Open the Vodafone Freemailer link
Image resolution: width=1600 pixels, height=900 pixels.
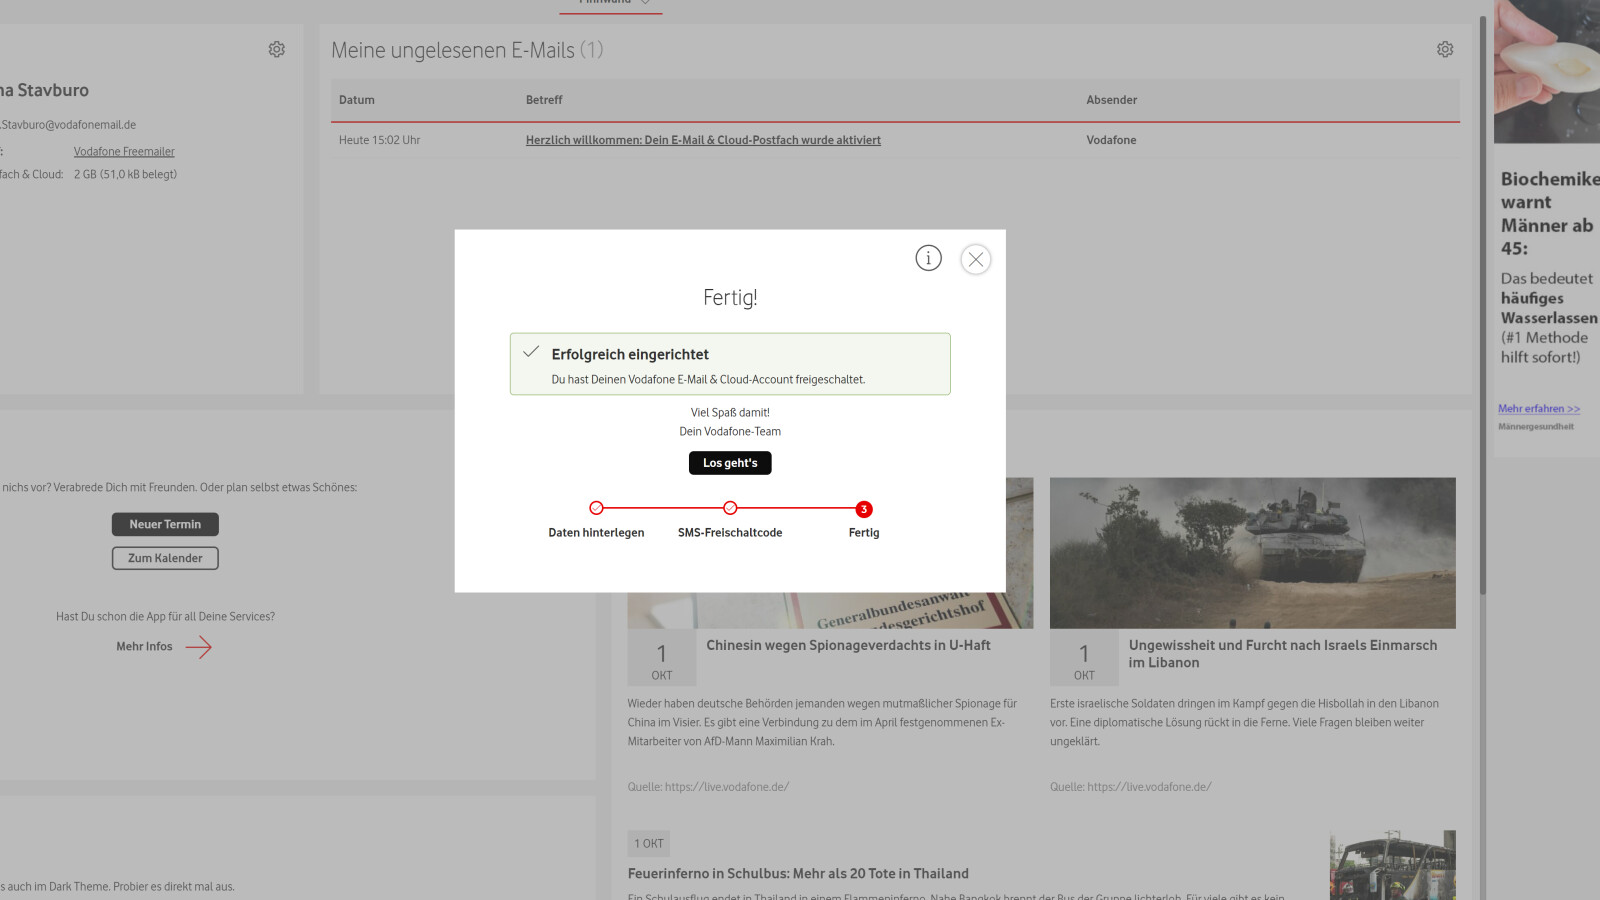[x=124, y=151]
